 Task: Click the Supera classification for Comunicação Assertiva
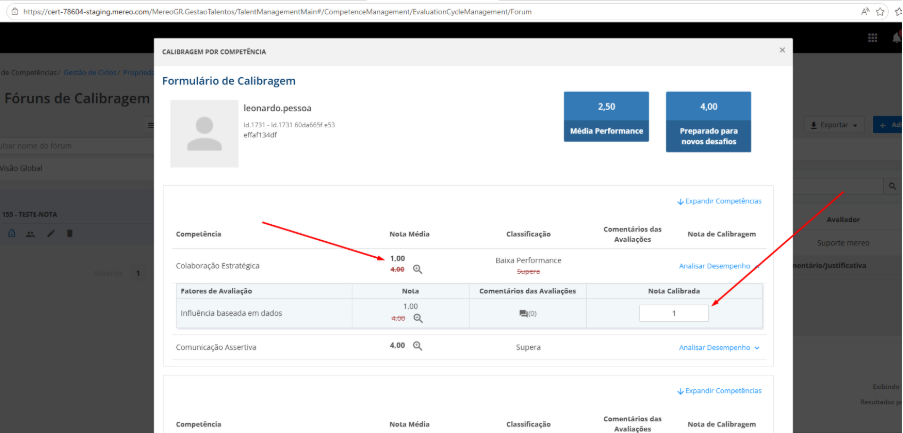pos(528,348)
